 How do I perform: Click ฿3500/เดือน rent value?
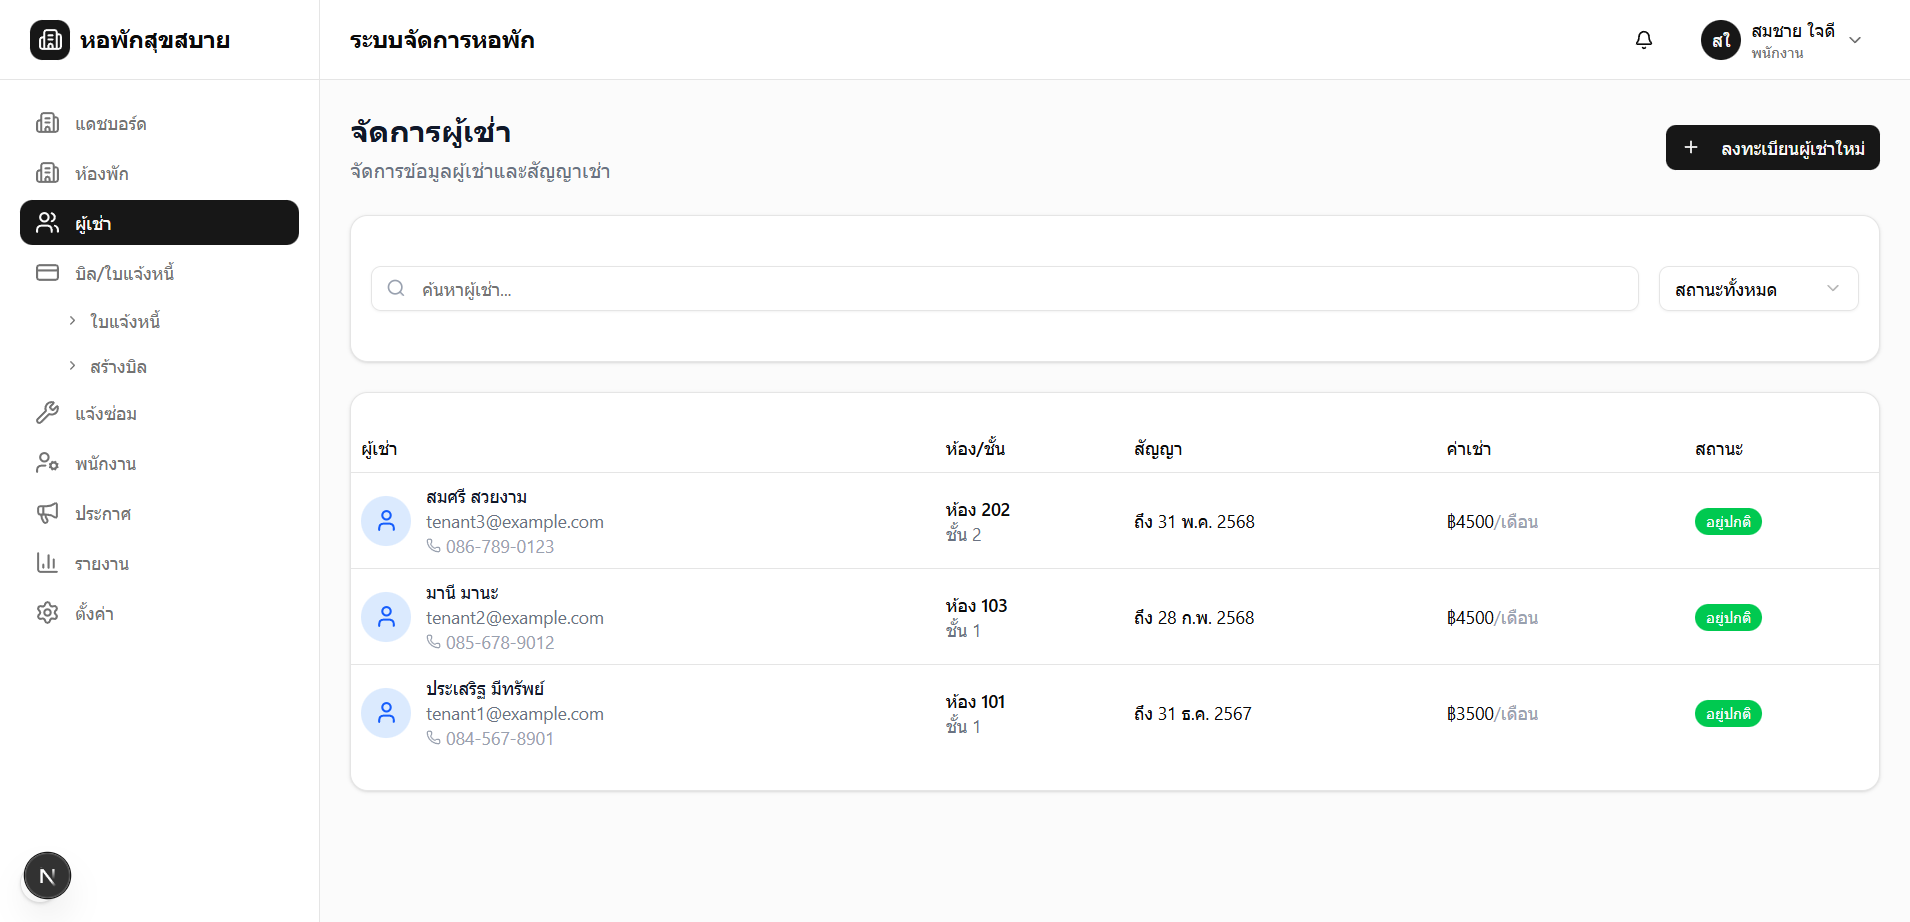(x=1492, y=714)
